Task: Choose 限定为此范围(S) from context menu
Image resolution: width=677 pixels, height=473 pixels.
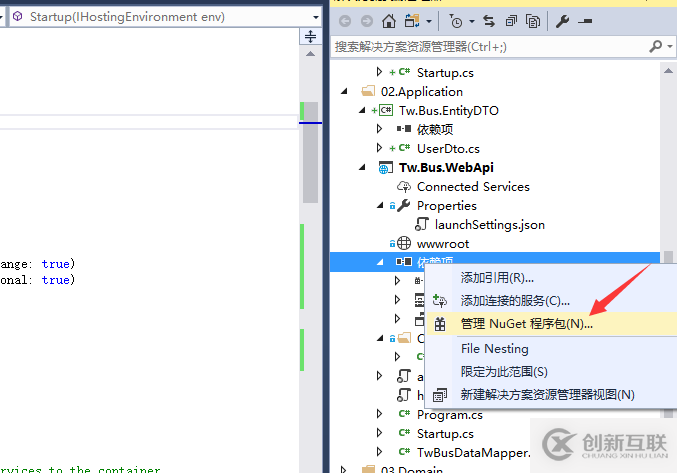Action: tap(504, 372)
